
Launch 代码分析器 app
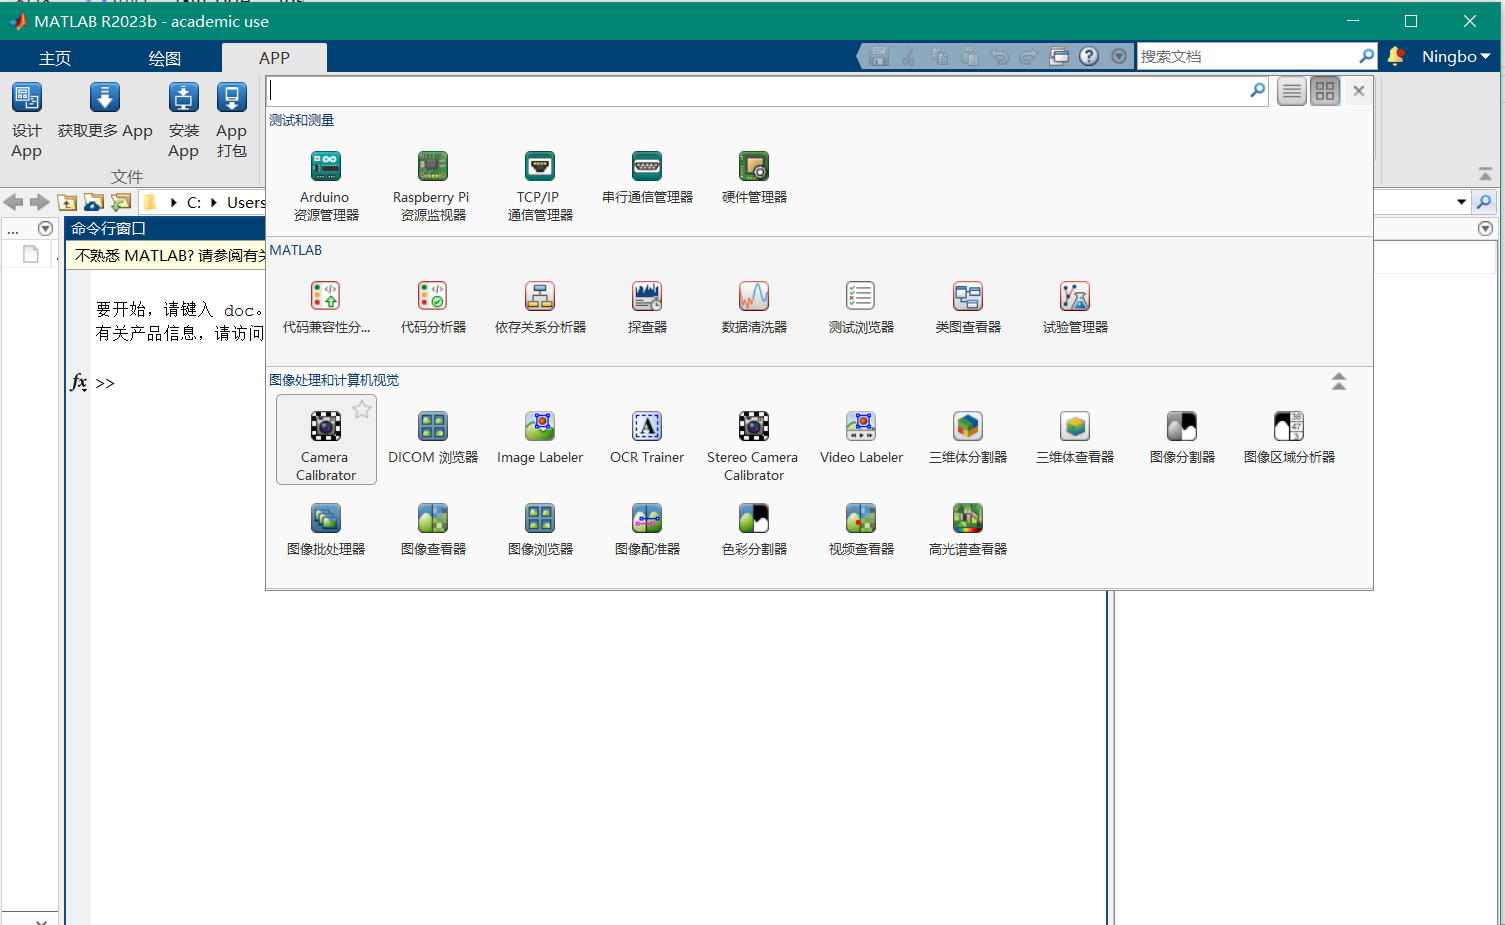tap(432, 307)
